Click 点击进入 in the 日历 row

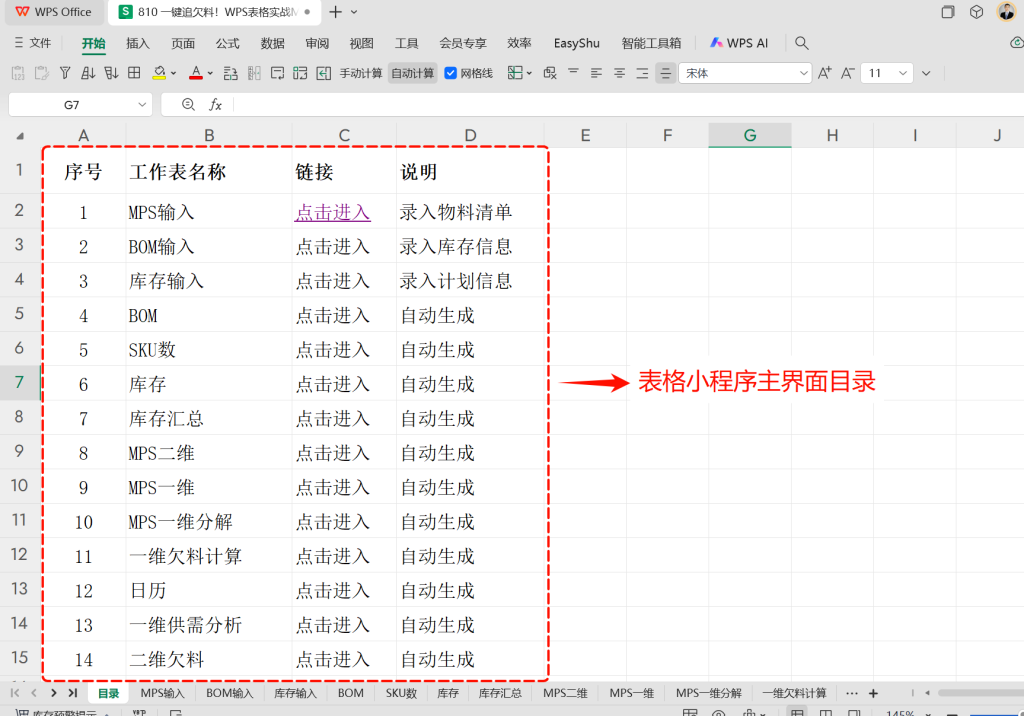(332, 591)
